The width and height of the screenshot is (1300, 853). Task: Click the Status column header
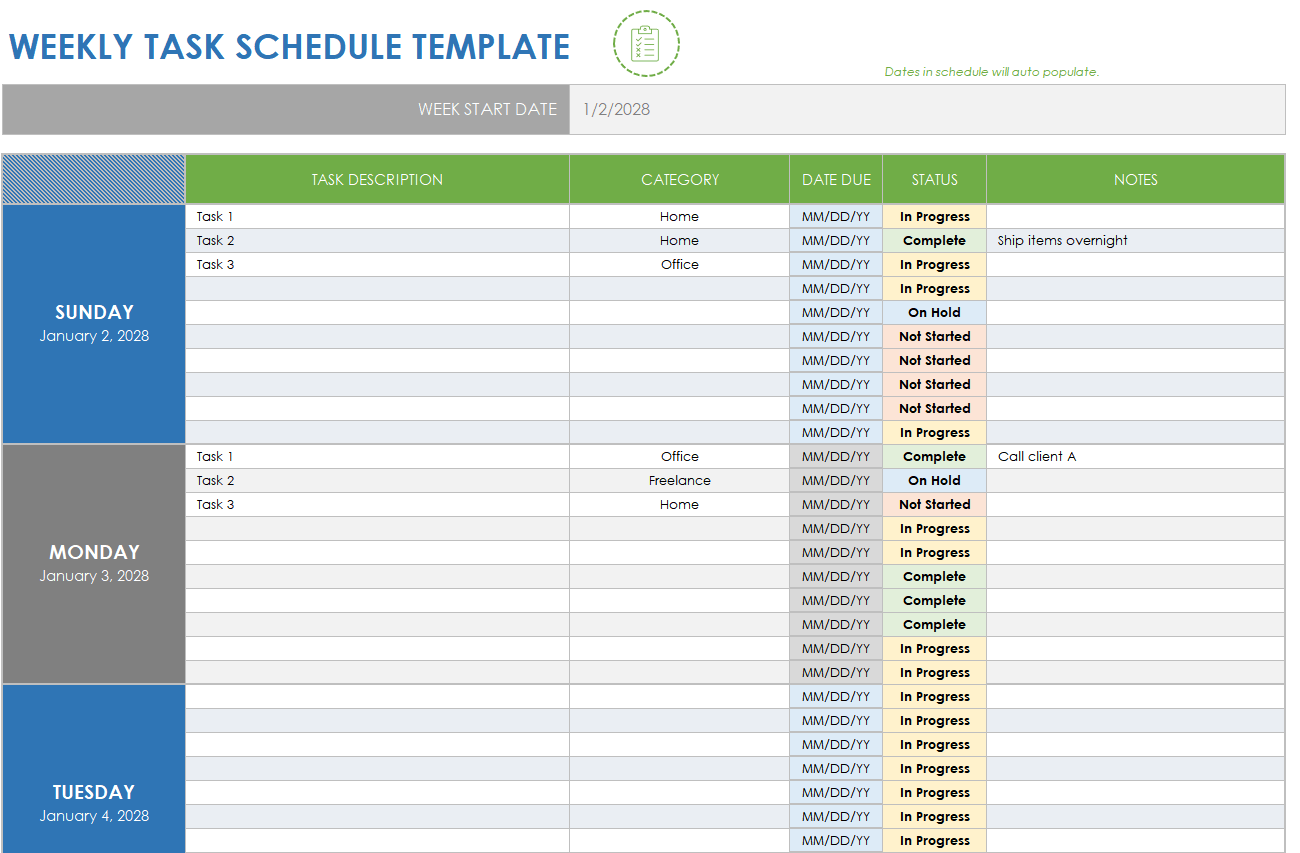click(x=934, y=180)
